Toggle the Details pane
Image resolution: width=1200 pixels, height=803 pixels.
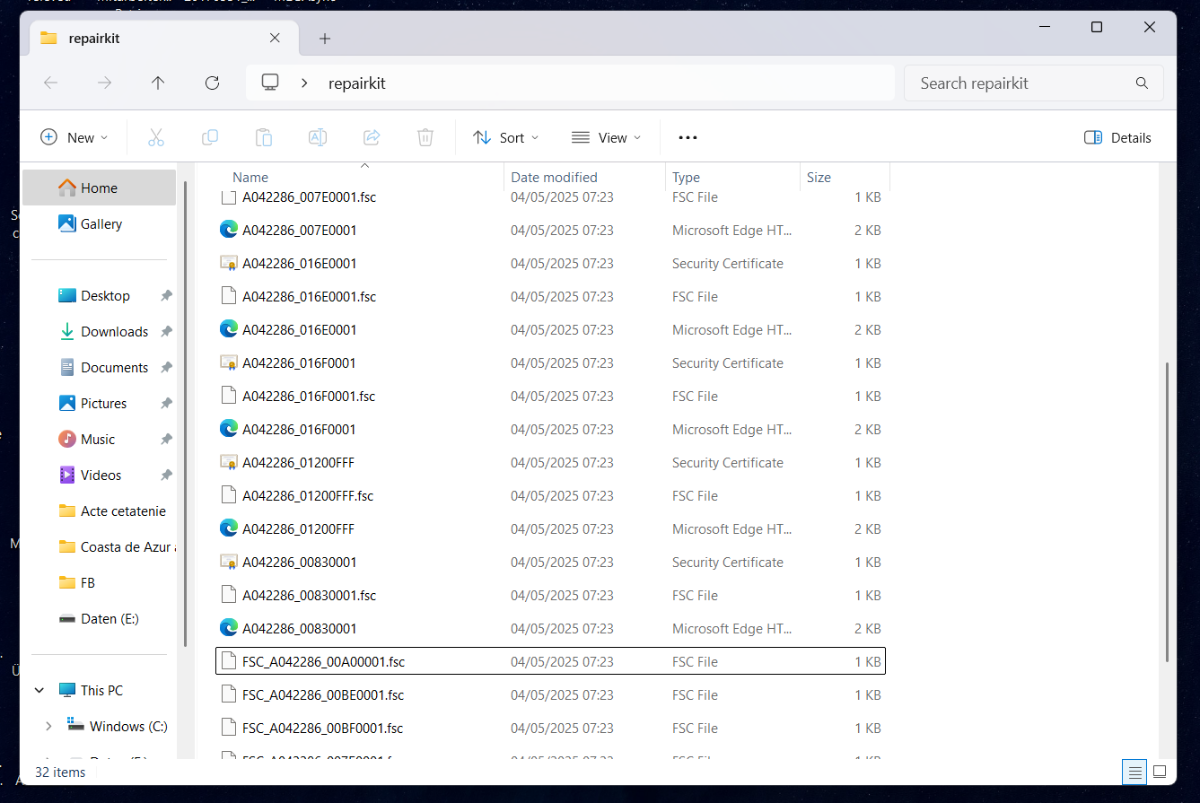(1118, 138)
